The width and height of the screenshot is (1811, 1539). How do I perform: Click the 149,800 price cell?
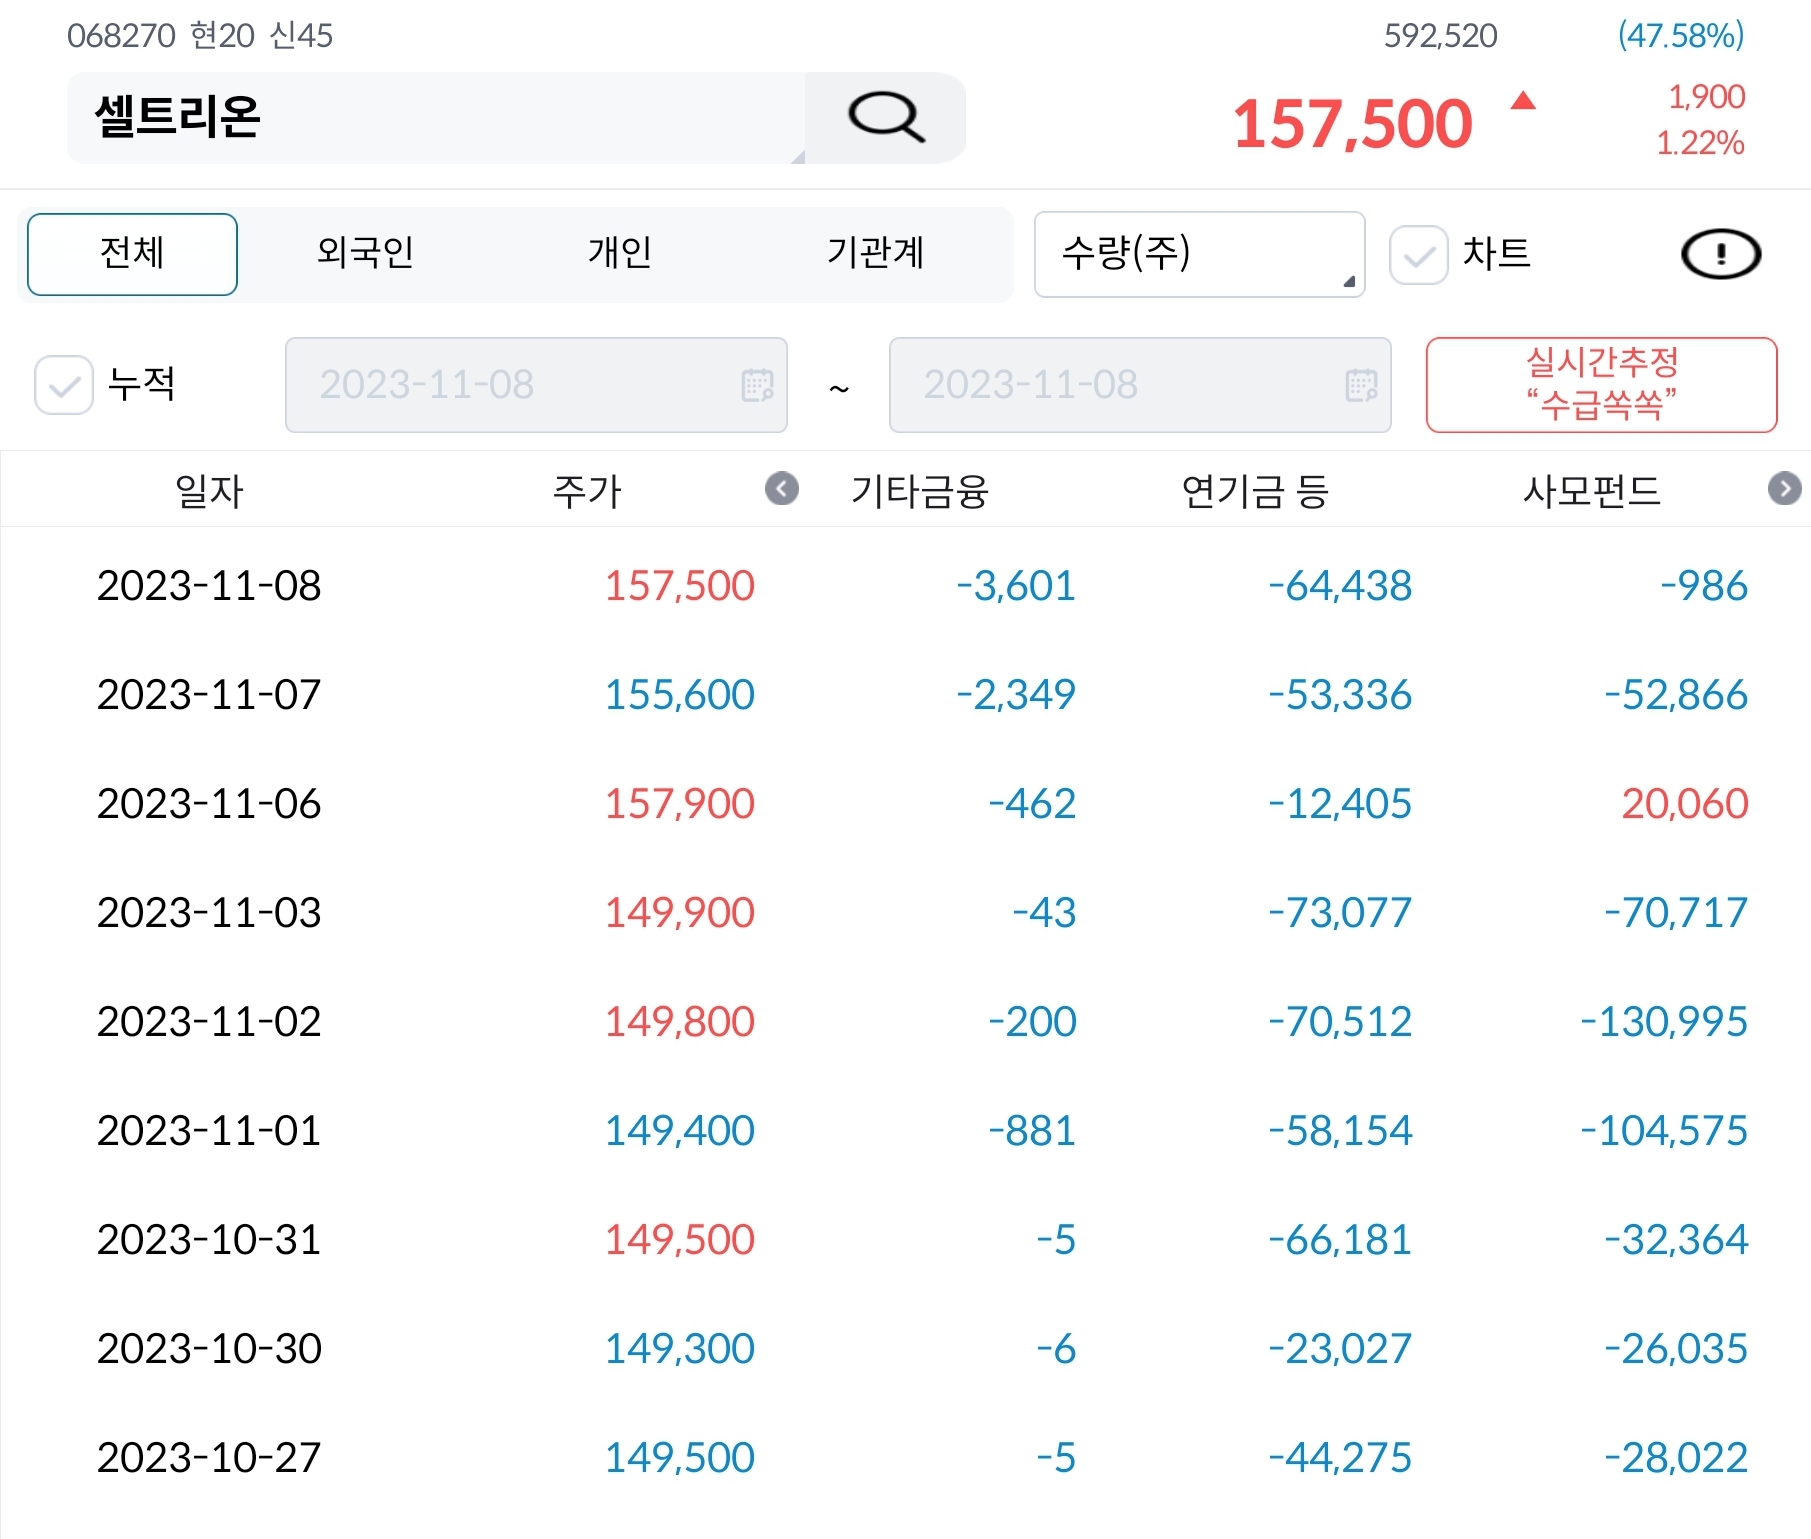(x=680, y=1022)
